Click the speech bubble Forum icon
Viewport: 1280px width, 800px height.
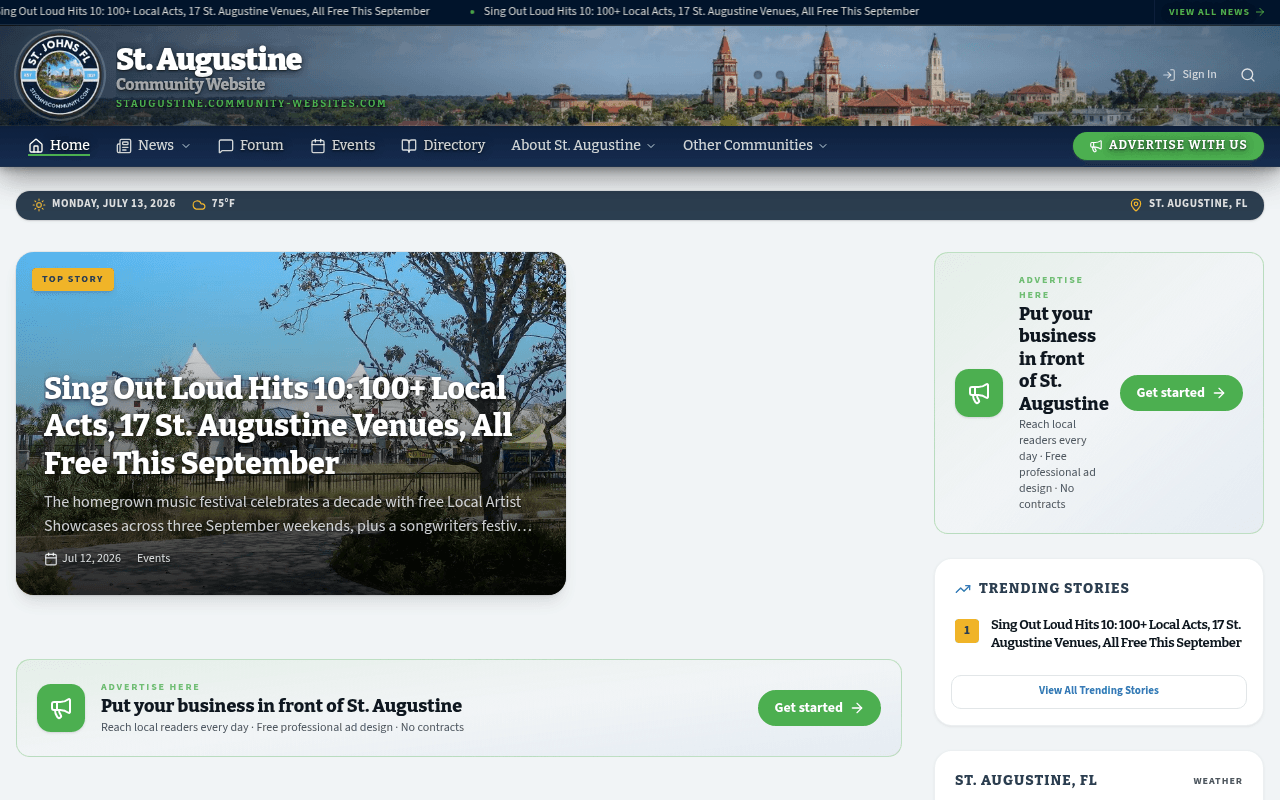tap(226, 146)
